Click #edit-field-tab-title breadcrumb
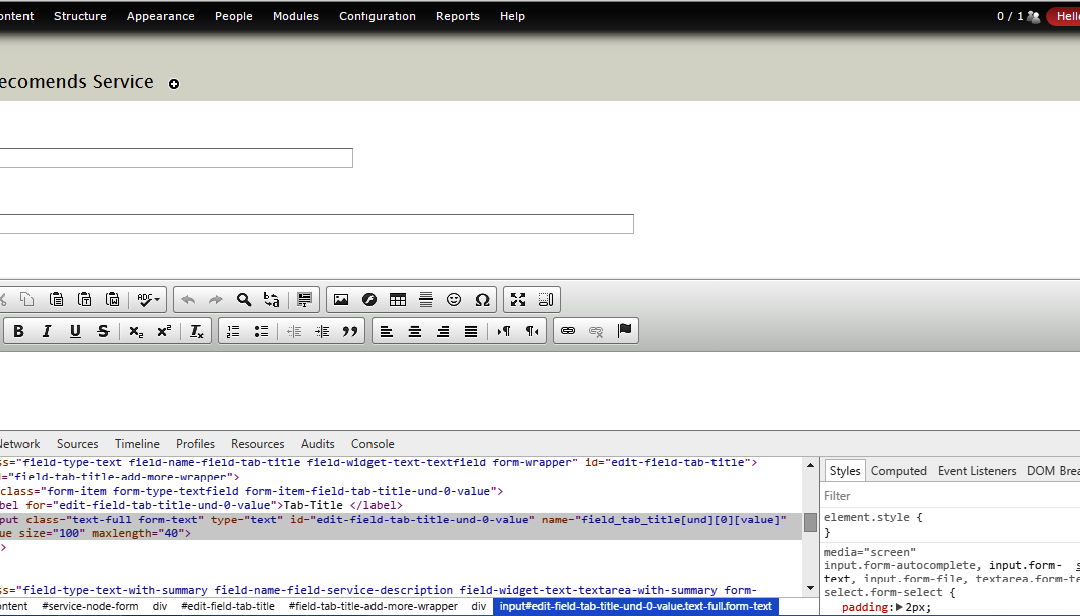1080x616 pixels. tap(228, 606)
